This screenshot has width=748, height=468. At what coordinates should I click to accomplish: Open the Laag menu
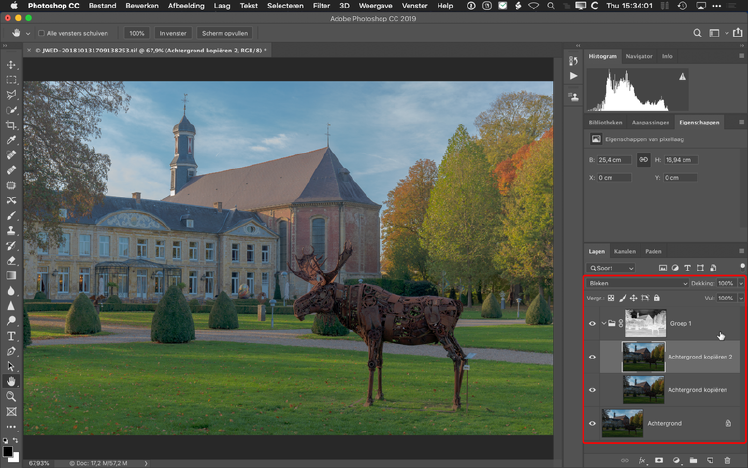[x=222, y=6]
